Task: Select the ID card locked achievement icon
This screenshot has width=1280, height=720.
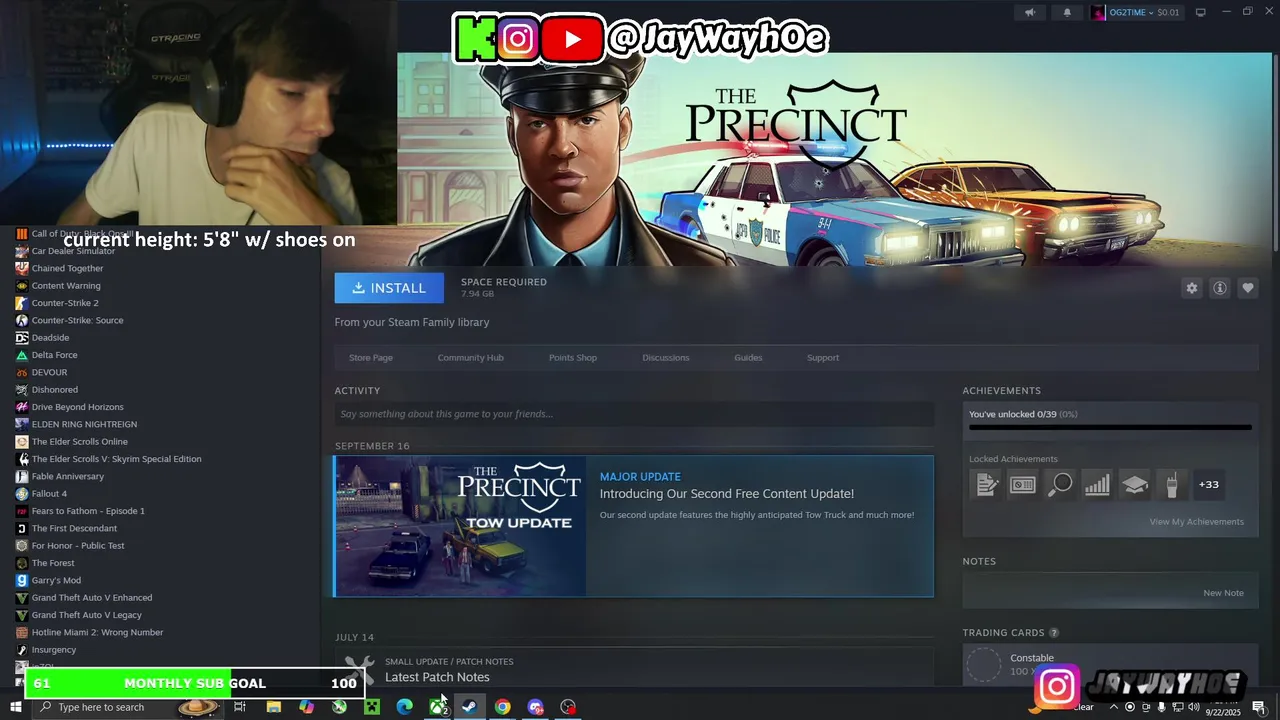Action: click(1023, 485)
